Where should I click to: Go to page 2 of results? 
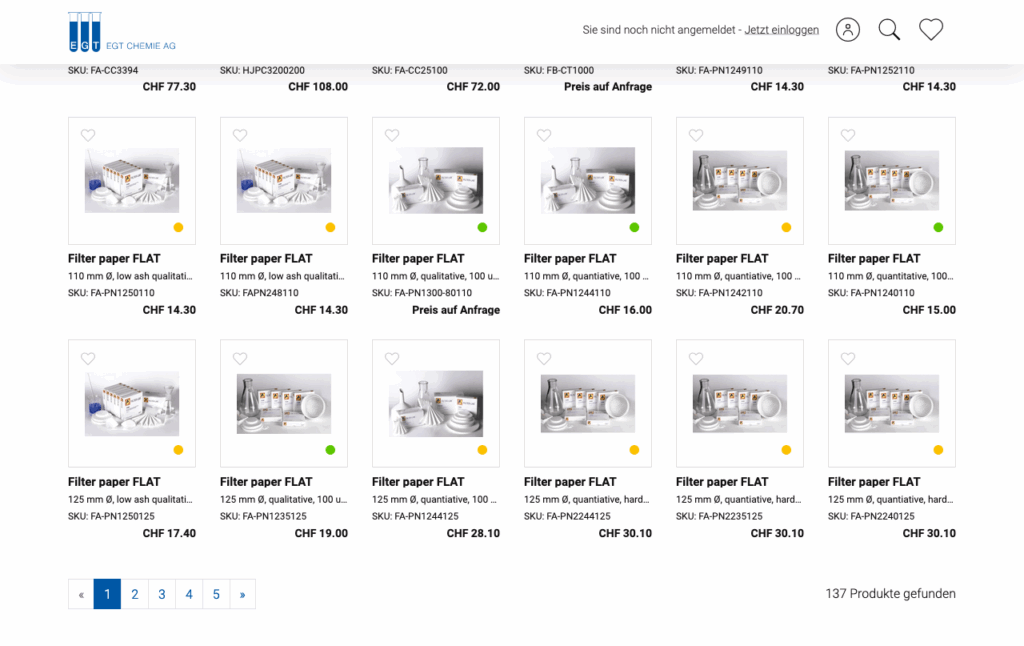click(134, 594)
